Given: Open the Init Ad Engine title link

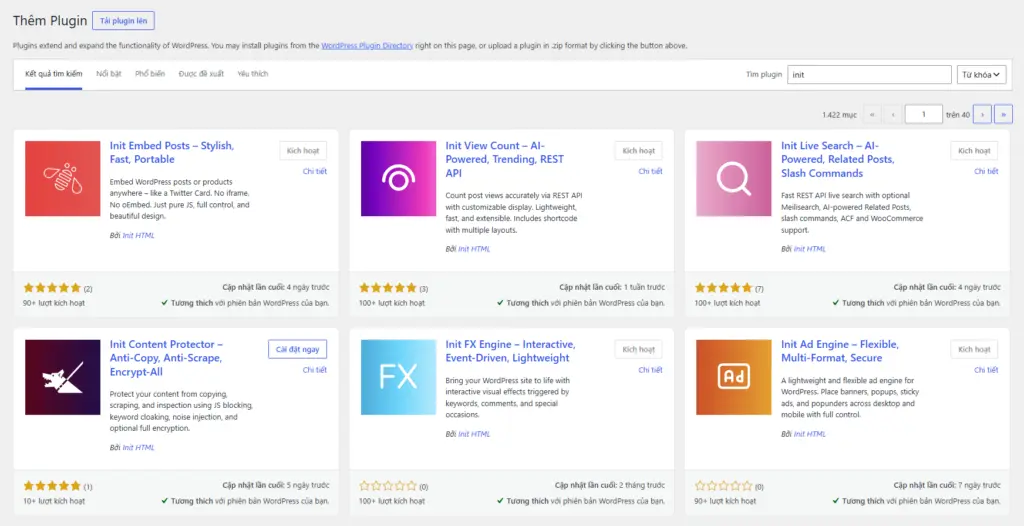Looking at the screenshot, I should [840, 351].
